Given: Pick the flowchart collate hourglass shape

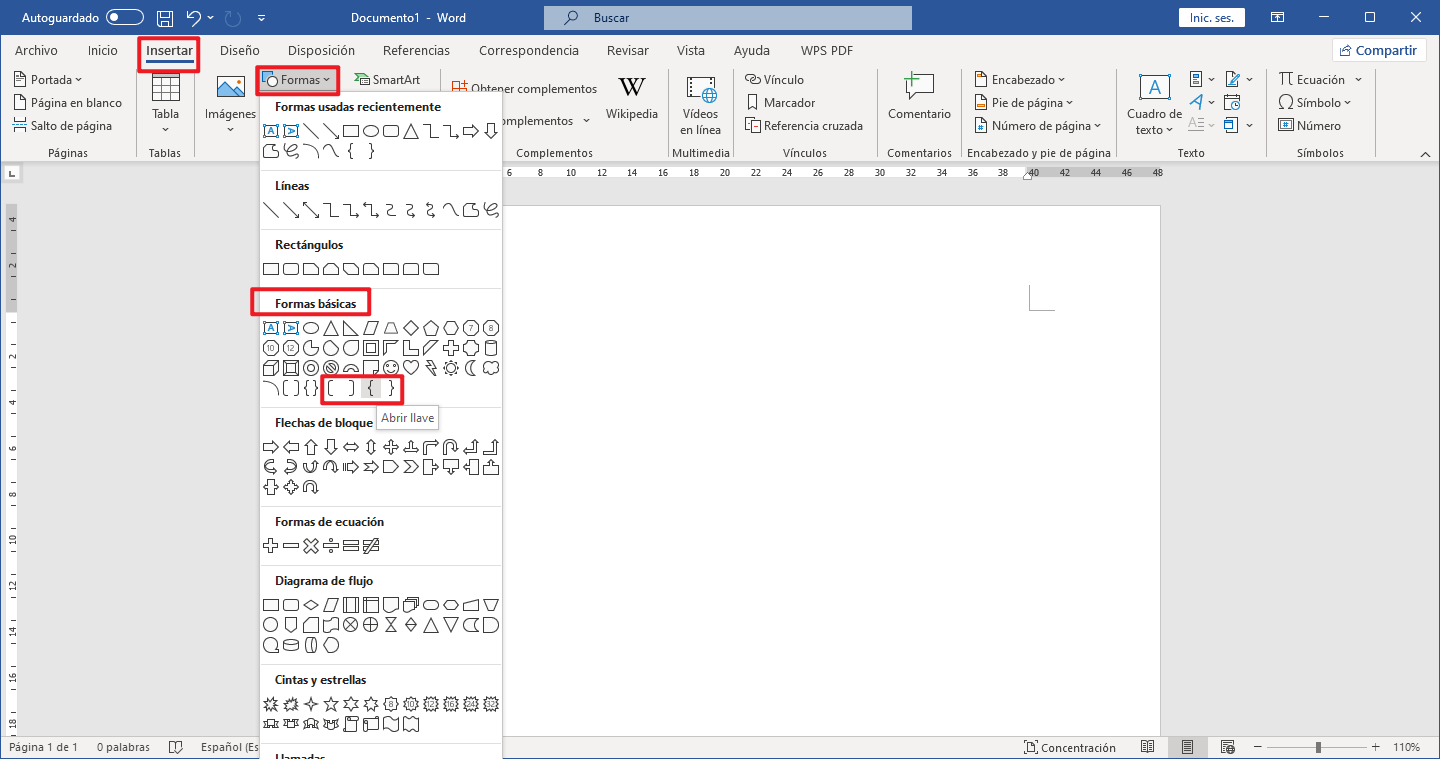Looking at the screenshot, I should coord(391,625).
